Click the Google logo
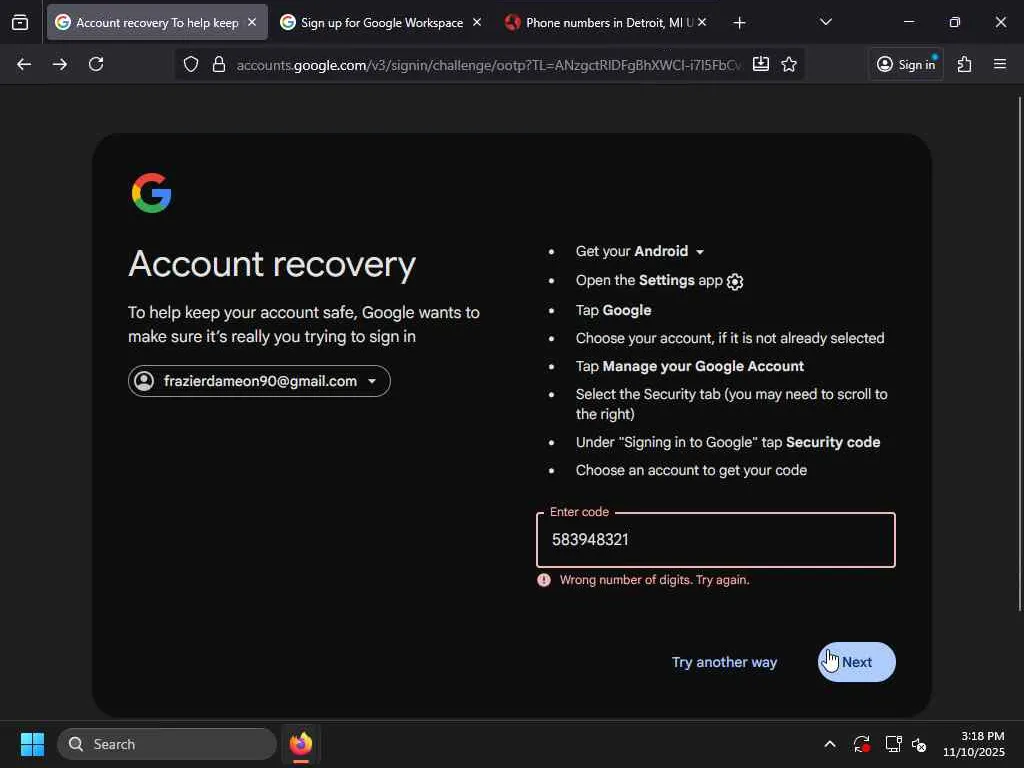 (152, 193)
